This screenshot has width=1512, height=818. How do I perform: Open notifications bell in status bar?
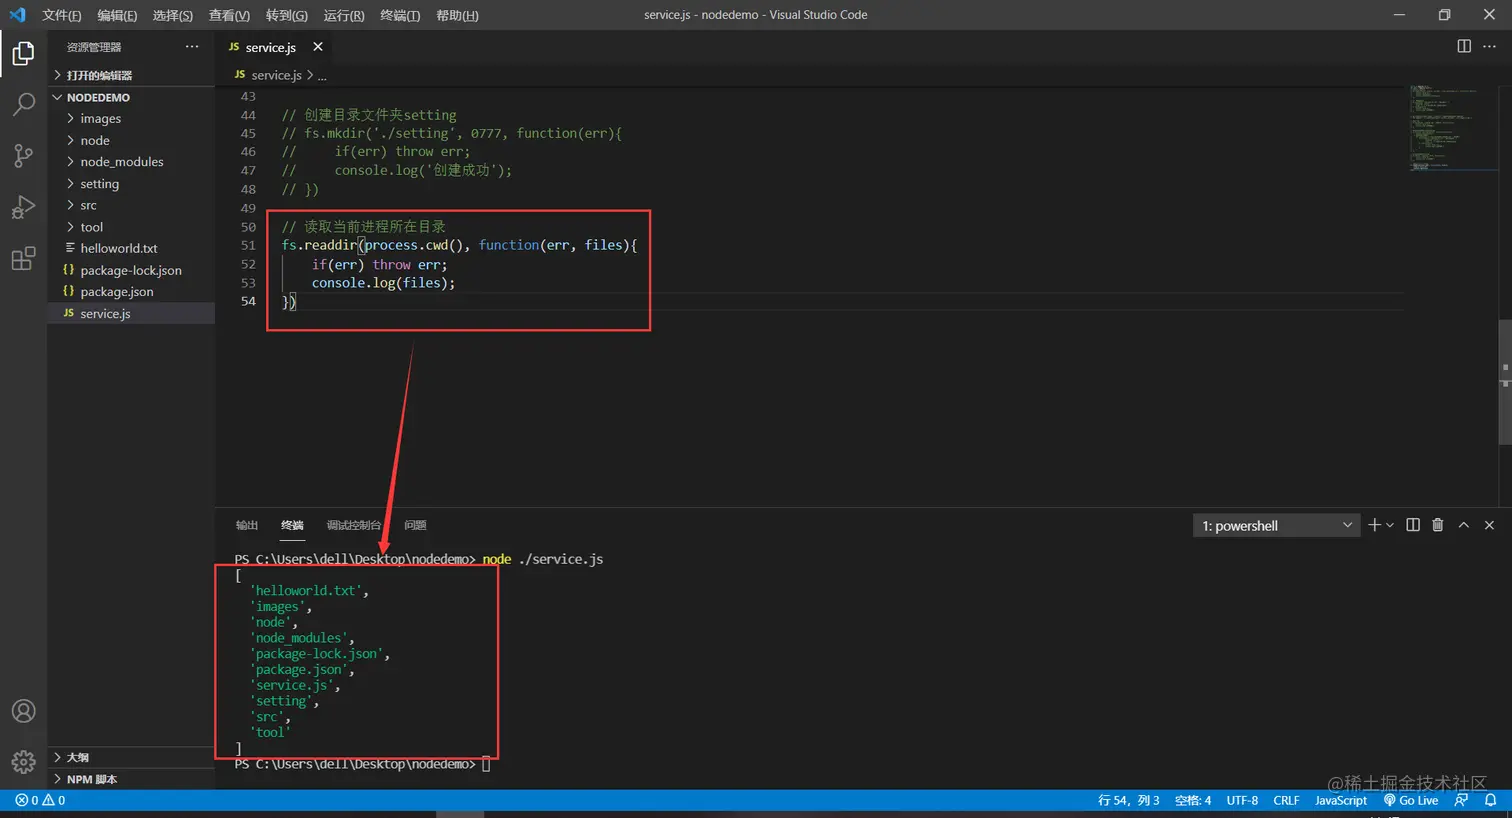coord(1490,800)
